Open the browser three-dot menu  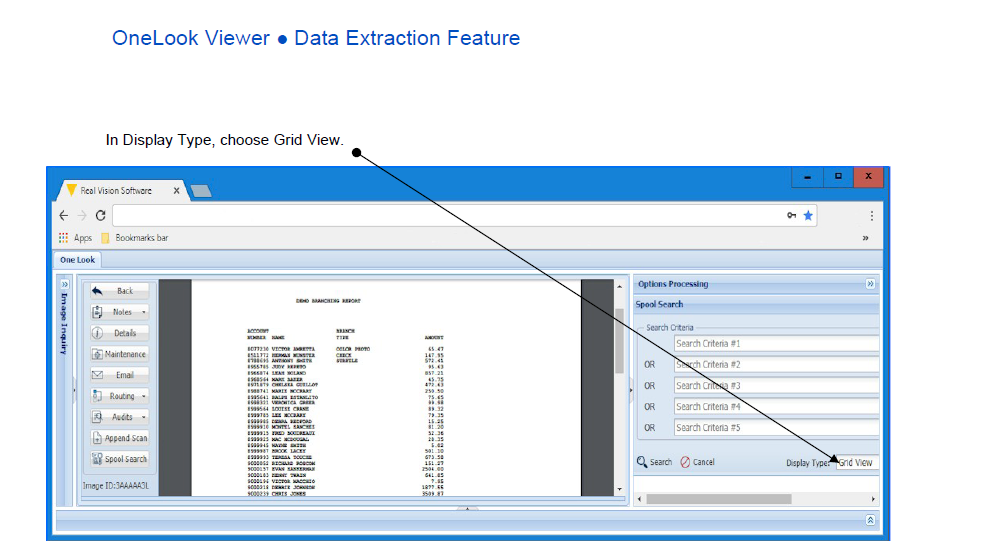[x=872, y=216]
